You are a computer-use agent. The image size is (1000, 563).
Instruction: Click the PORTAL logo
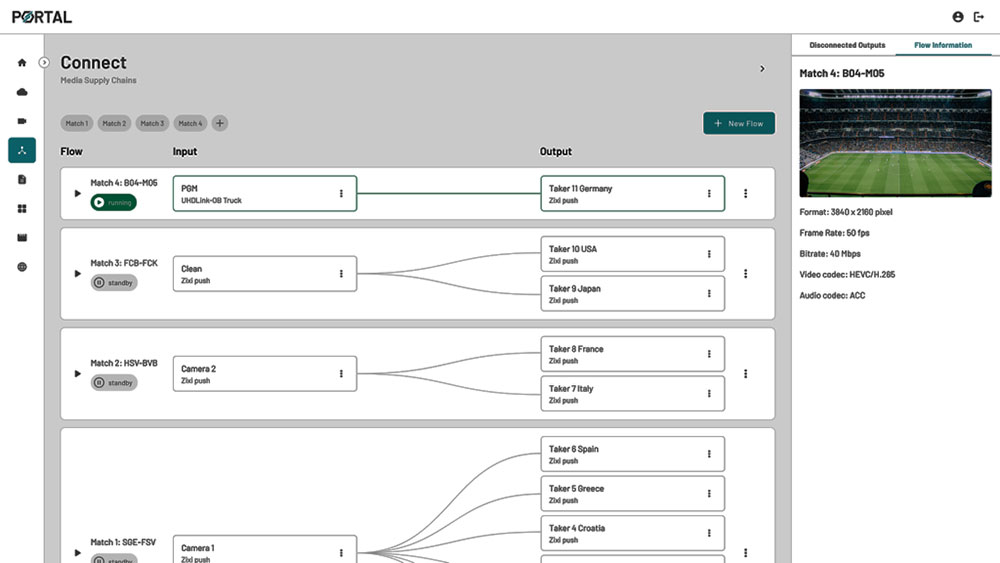41,17
